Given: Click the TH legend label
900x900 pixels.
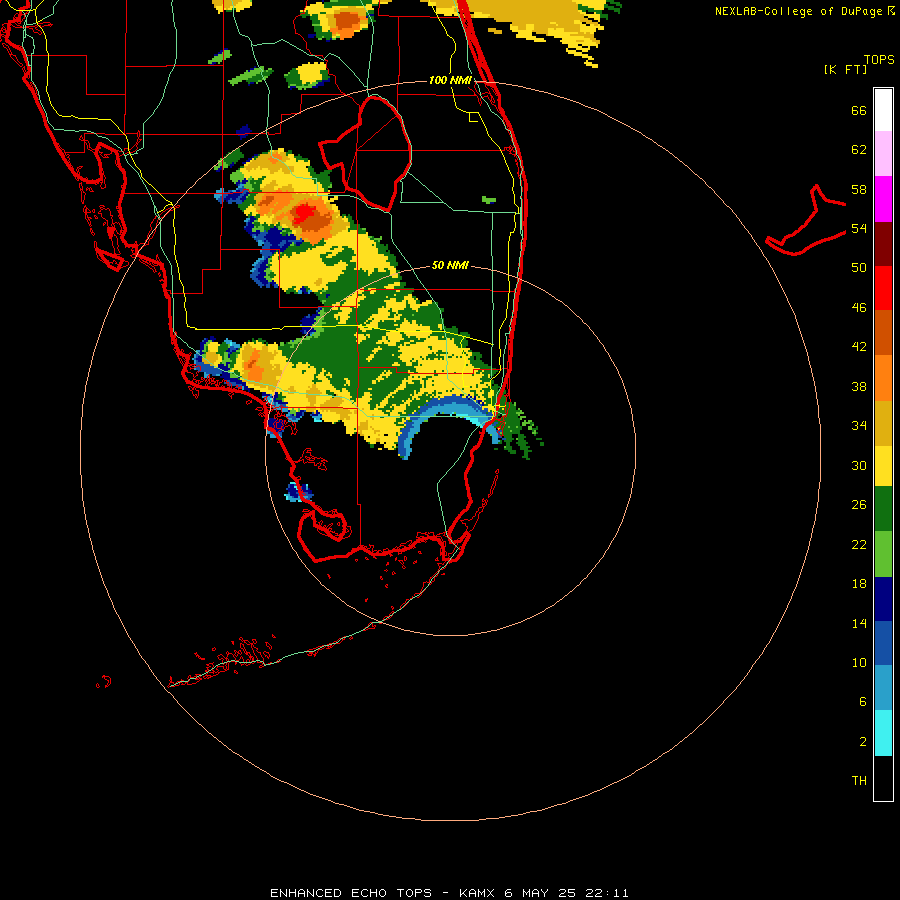Looking at the screenshot, I should pyautogui.click(x=859, y=781).
